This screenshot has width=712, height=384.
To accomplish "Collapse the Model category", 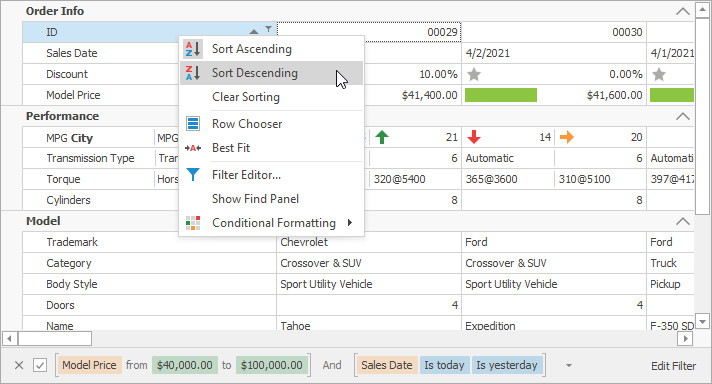I will pyautogui.click(x=682, y=221).
